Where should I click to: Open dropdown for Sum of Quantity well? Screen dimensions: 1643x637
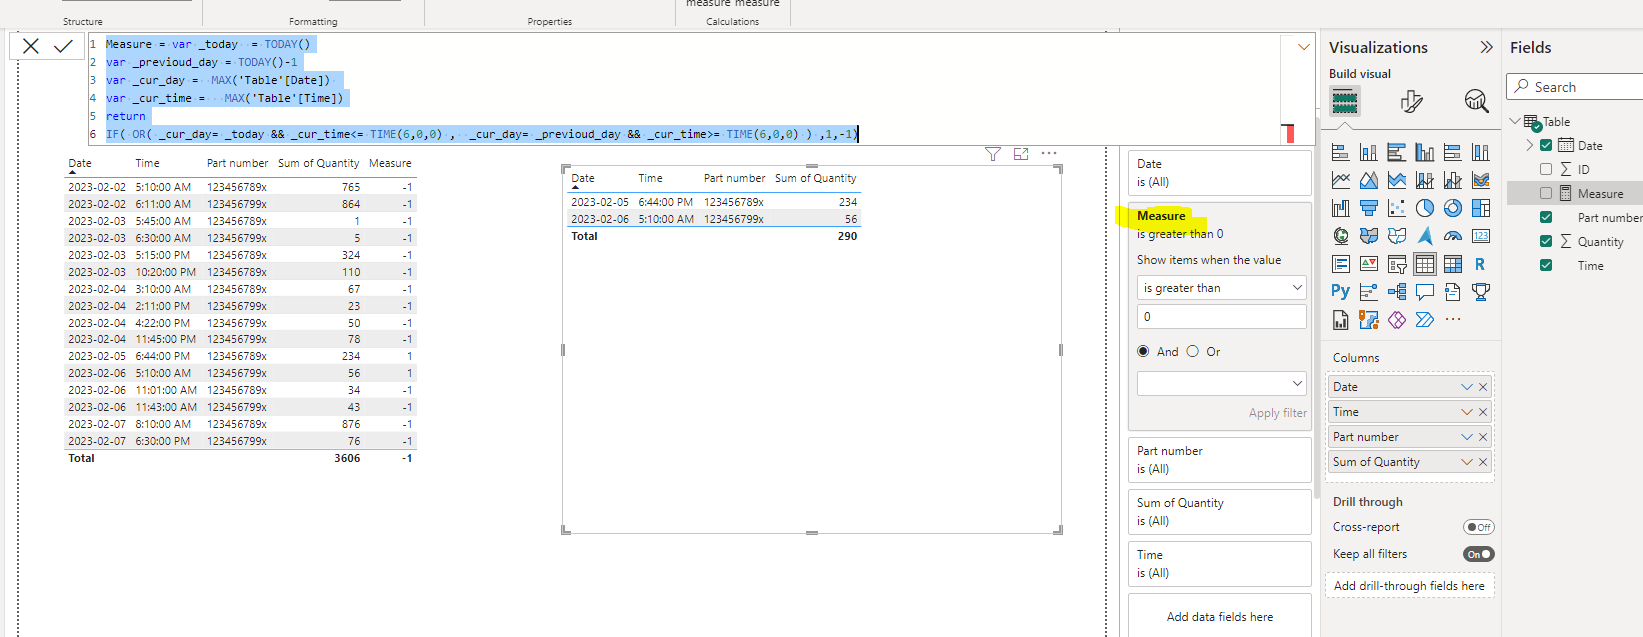[1466, 462]
